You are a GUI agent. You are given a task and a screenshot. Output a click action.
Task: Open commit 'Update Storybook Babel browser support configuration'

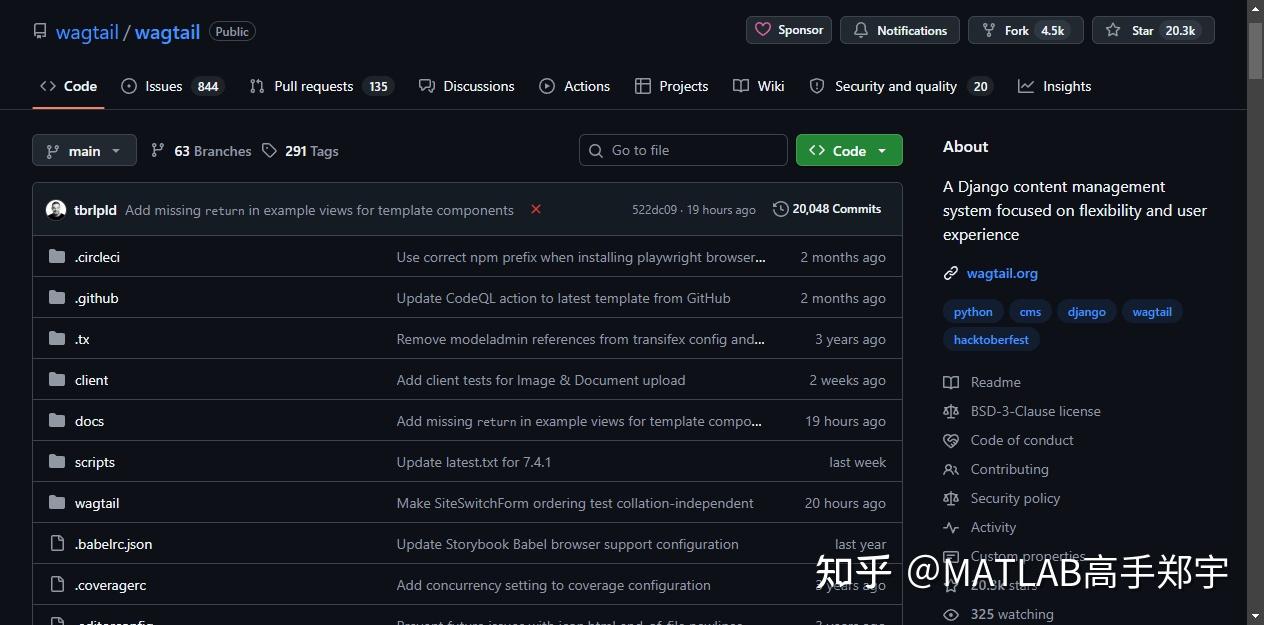pos(568,544)
